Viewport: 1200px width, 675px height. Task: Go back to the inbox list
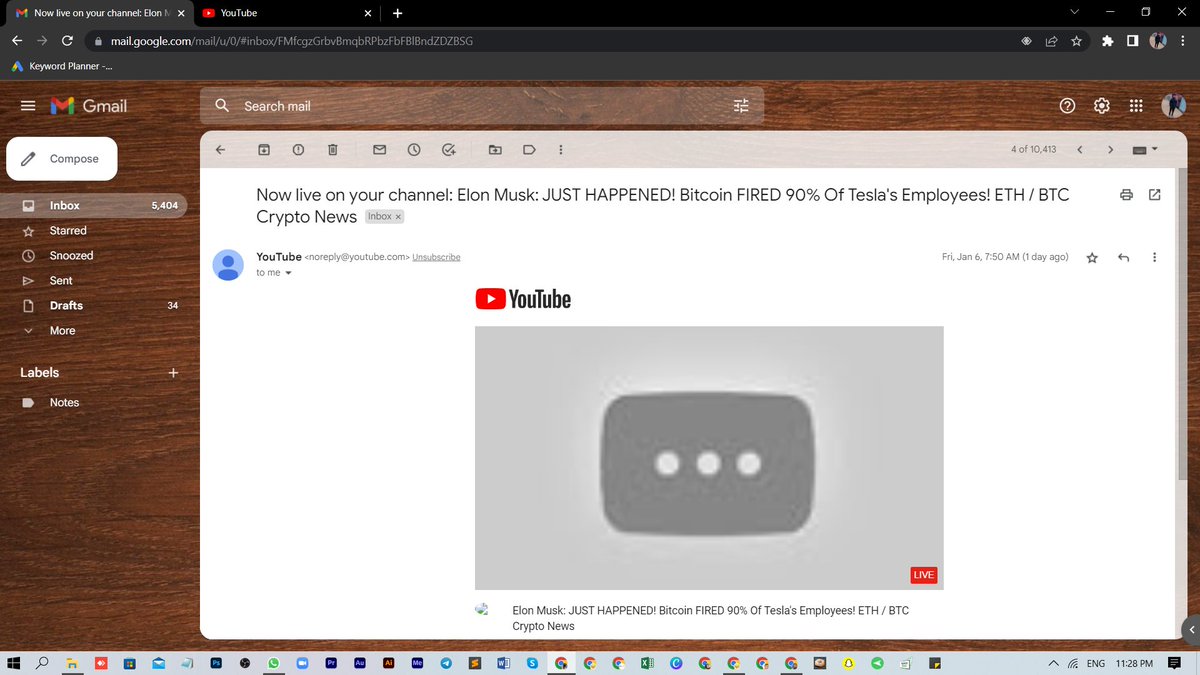pos(220,150)
